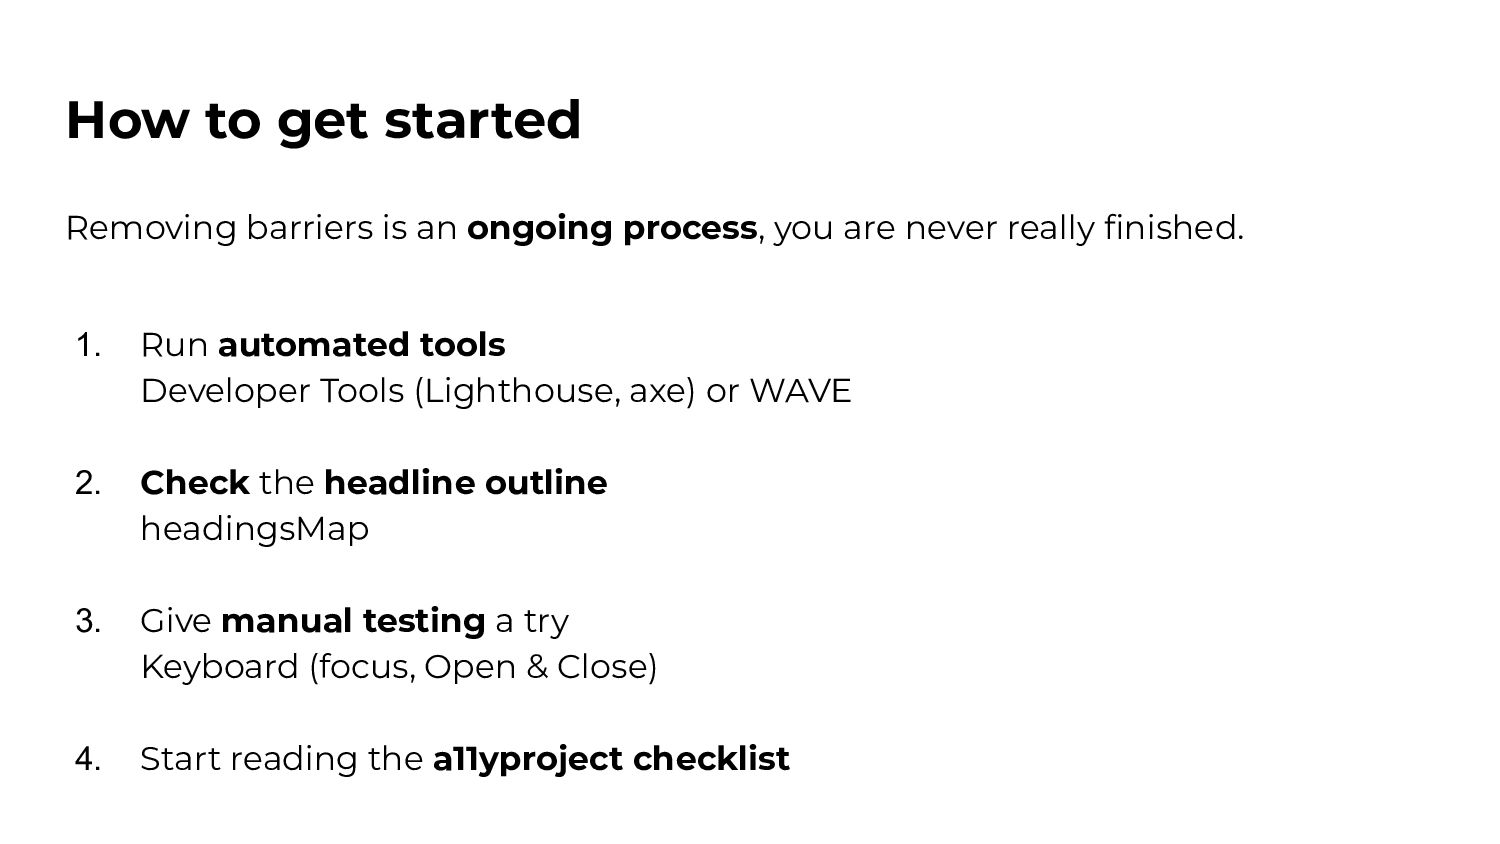Click the 'headline outline' bold text
1500x844 pixels.
coord(466,483)
